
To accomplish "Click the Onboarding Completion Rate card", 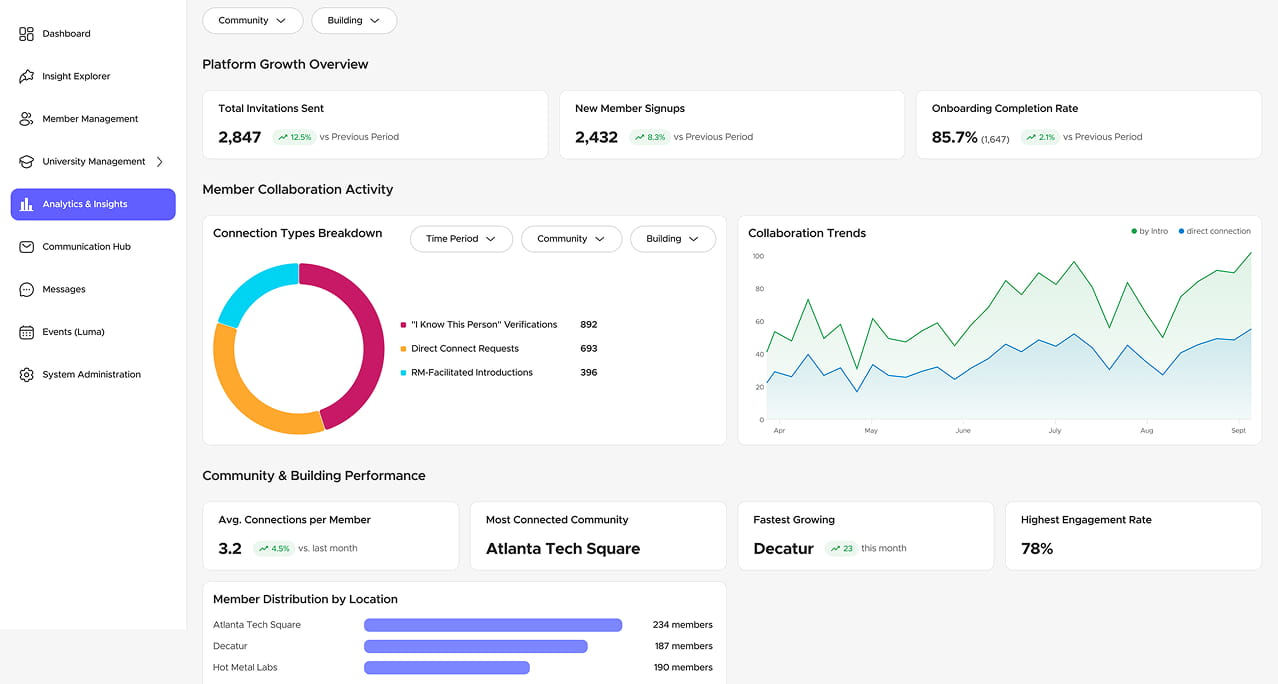I will pos(1089,125).
